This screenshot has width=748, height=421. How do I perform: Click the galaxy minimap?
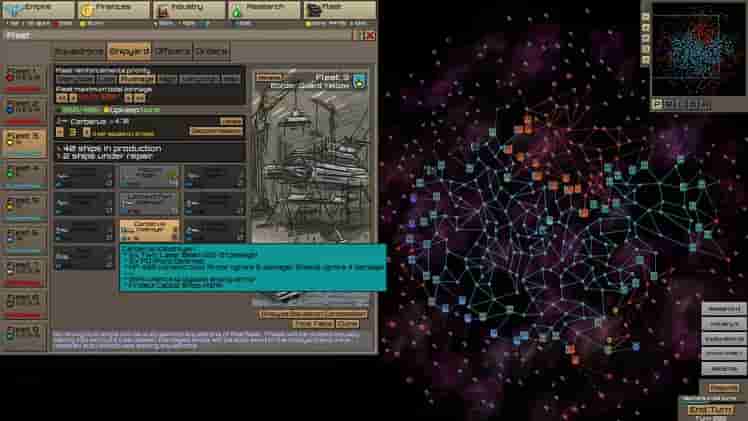697,50
